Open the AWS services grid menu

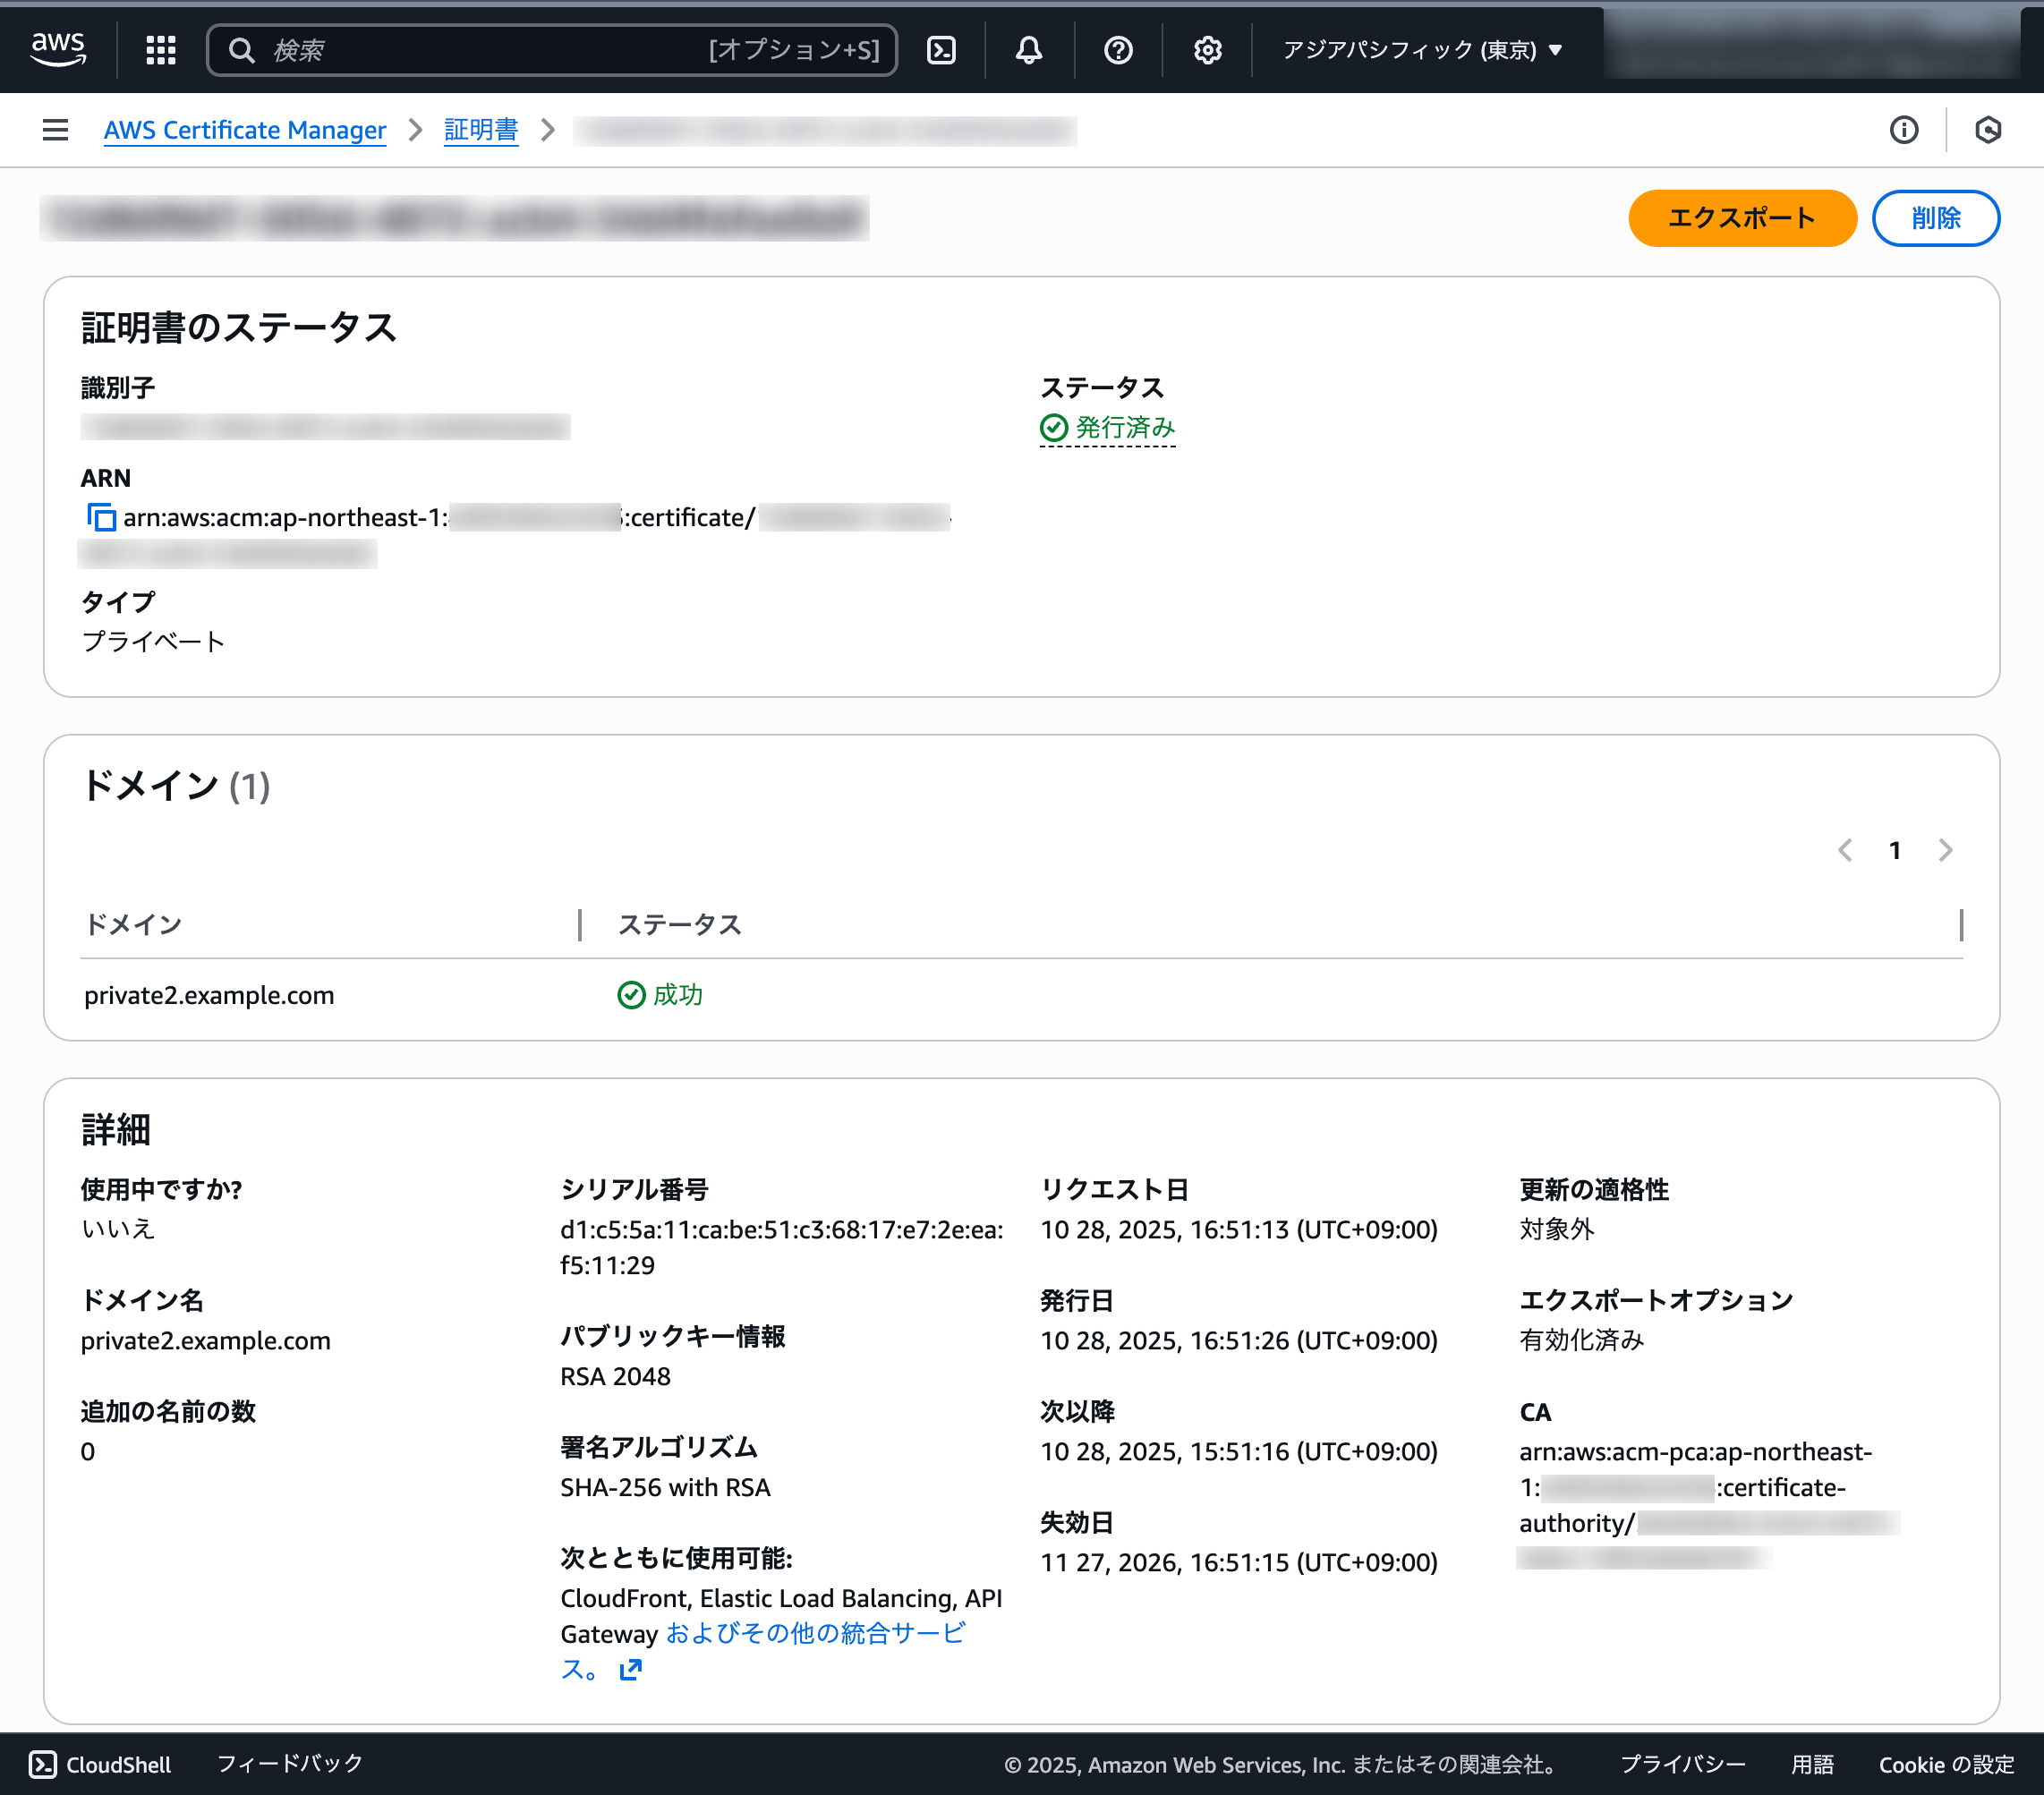point(160,49)
